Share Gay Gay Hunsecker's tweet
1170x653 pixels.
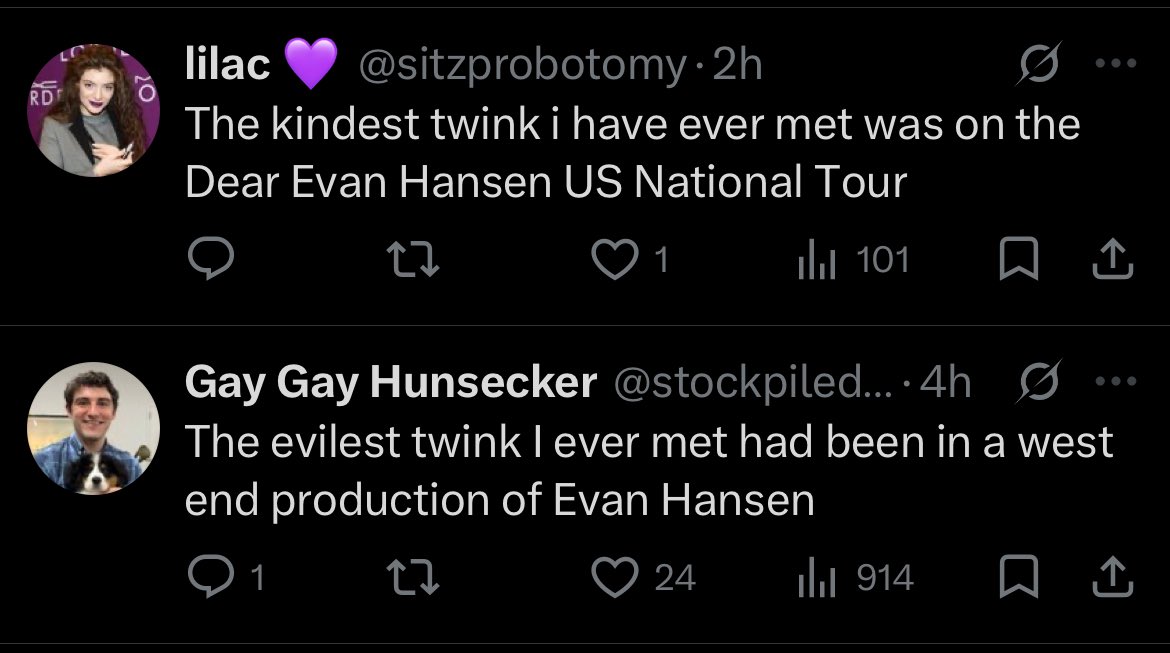pyautogui.click(x=1113, y=577)
